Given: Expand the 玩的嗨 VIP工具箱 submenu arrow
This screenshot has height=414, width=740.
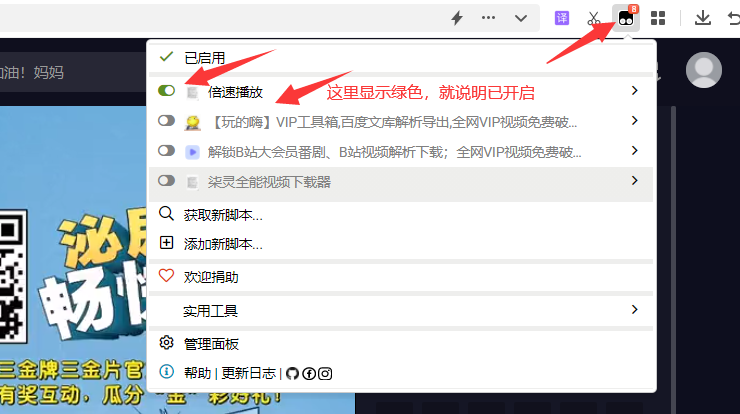Looking at the screenshot, I should pyautogui.click(x=635, y=120).
